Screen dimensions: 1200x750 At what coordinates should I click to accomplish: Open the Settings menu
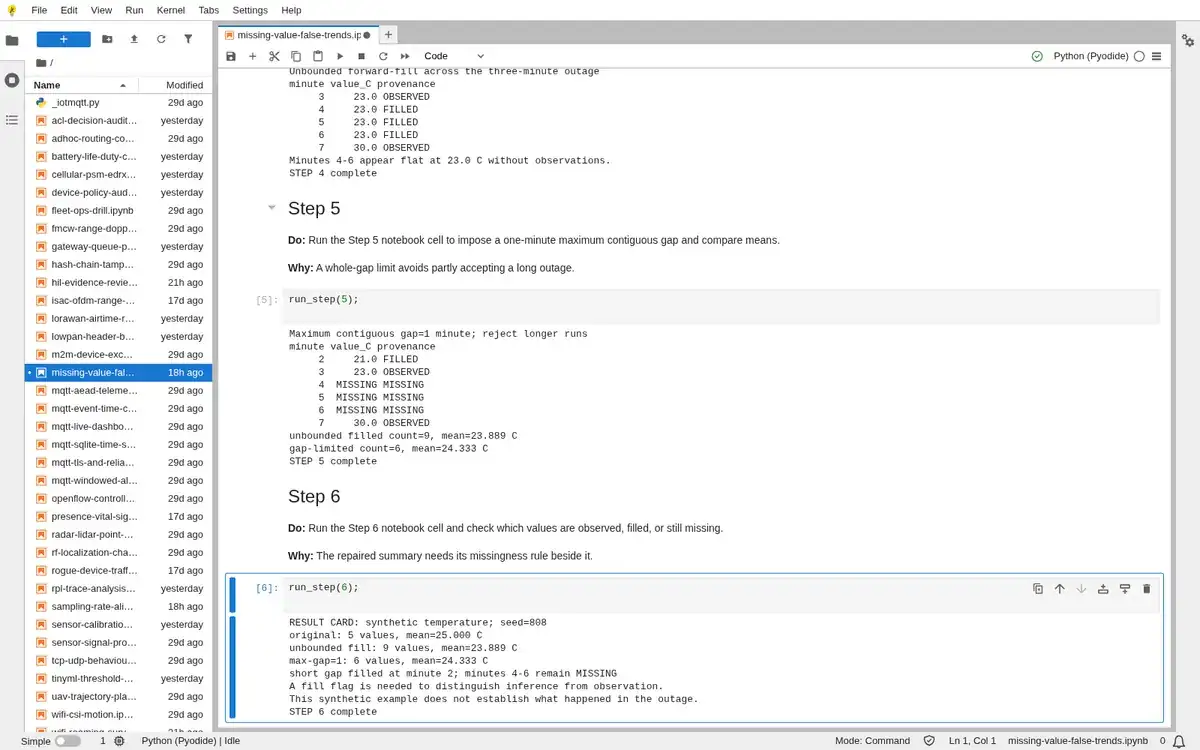250,10
